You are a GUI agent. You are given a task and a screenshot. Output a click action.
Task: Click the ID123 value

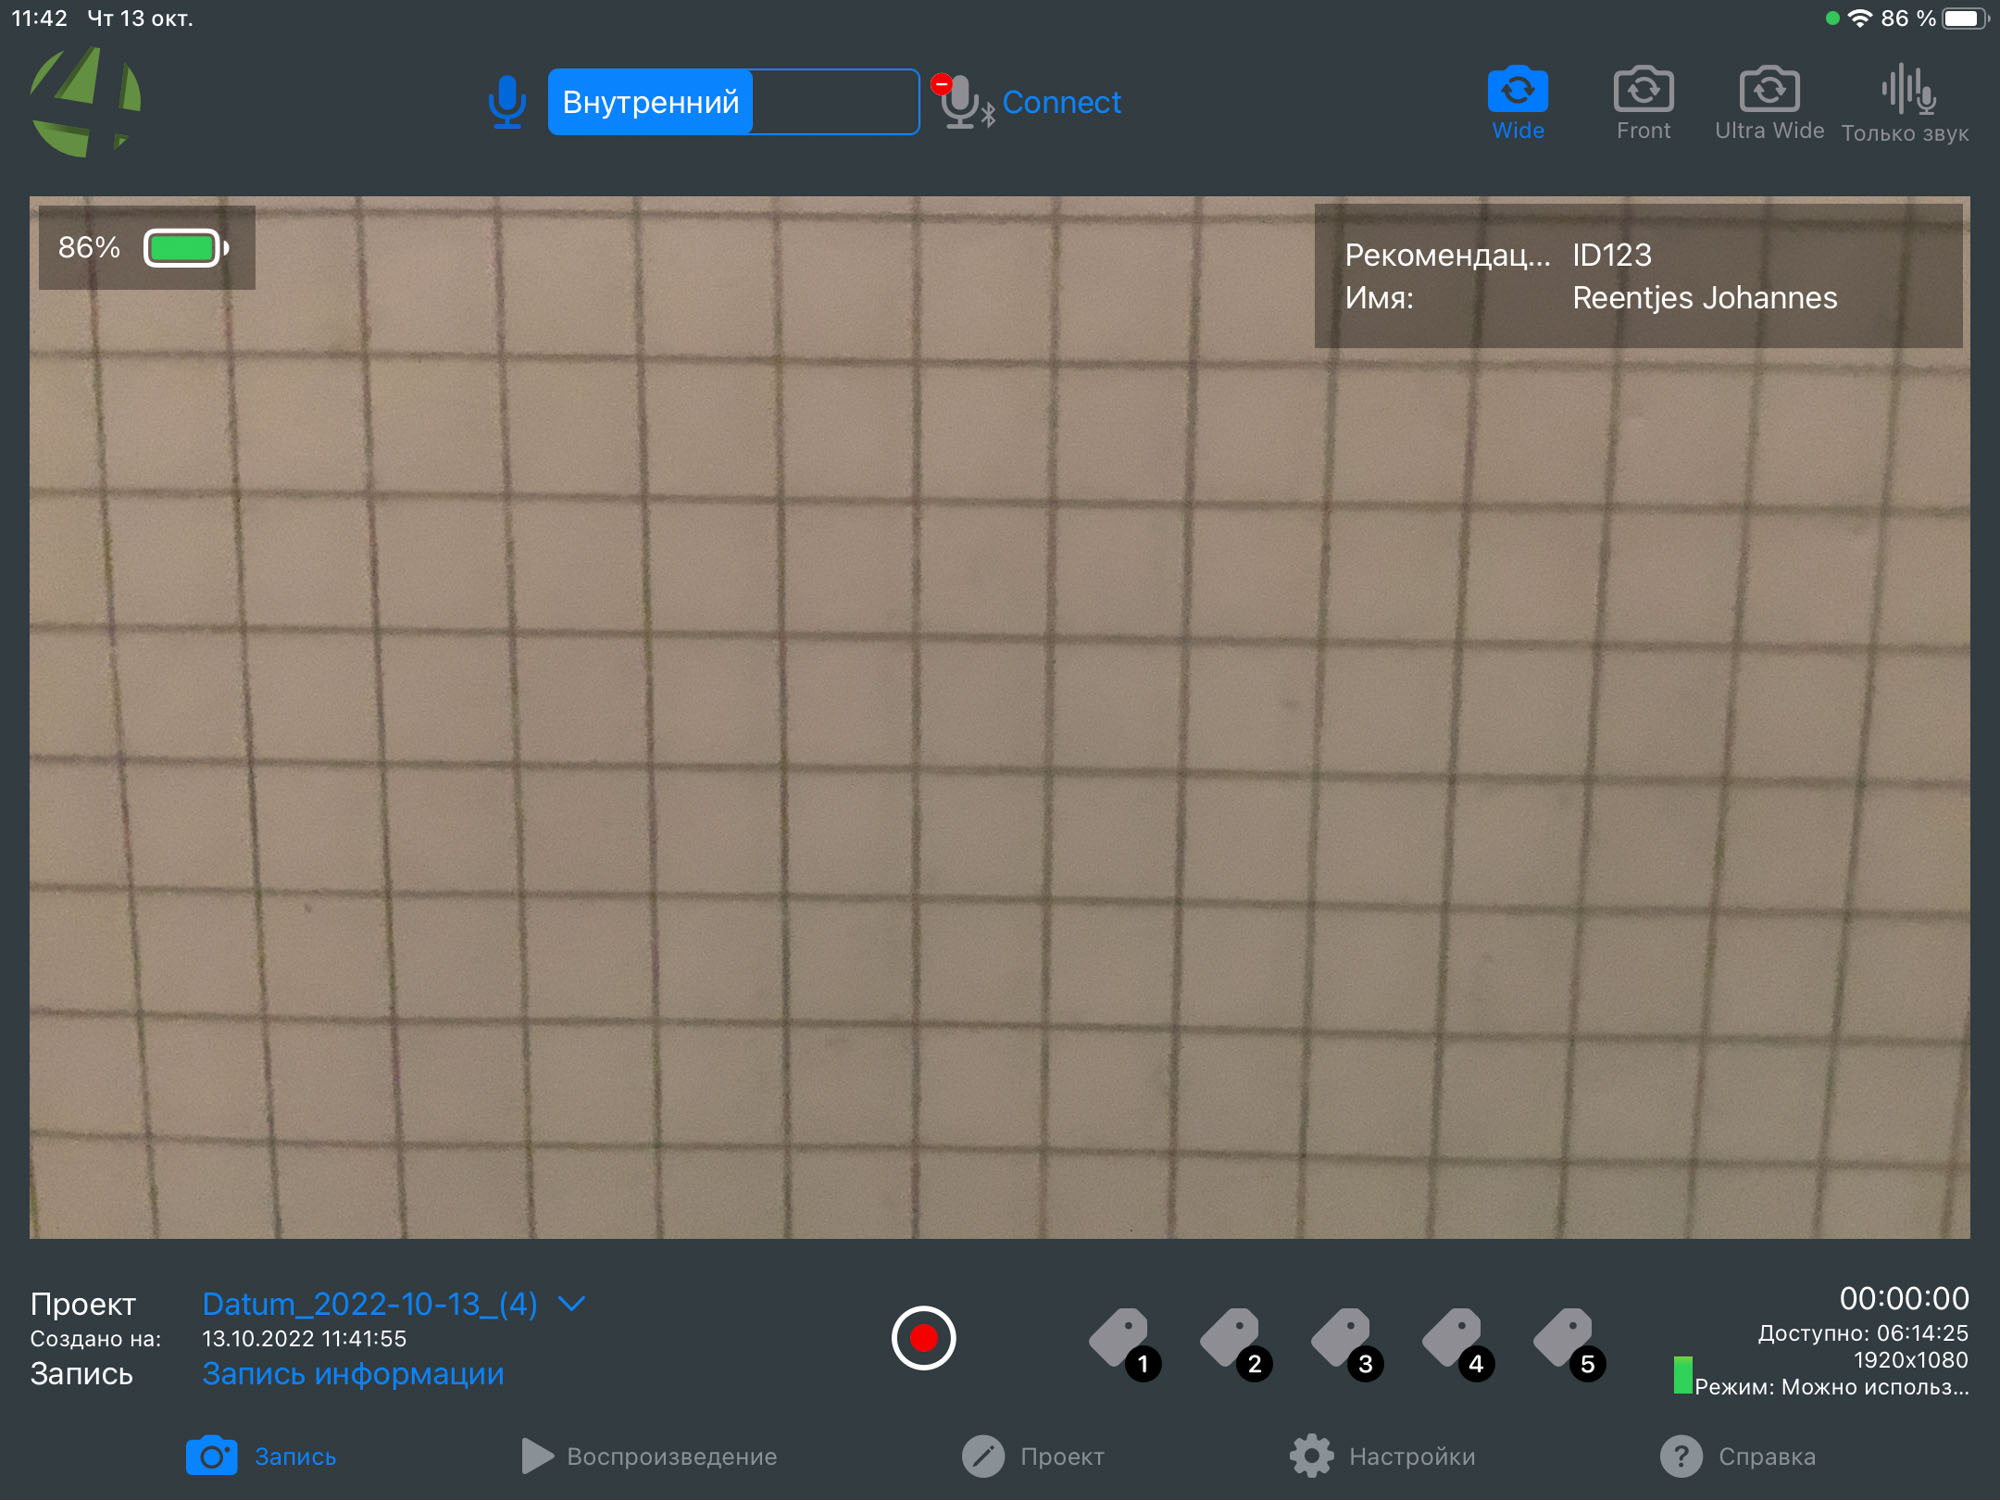[x=1611, y=255]
